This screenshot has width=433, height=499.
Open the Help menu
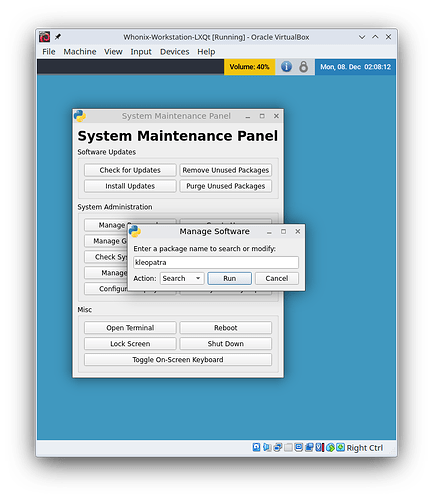206,52
